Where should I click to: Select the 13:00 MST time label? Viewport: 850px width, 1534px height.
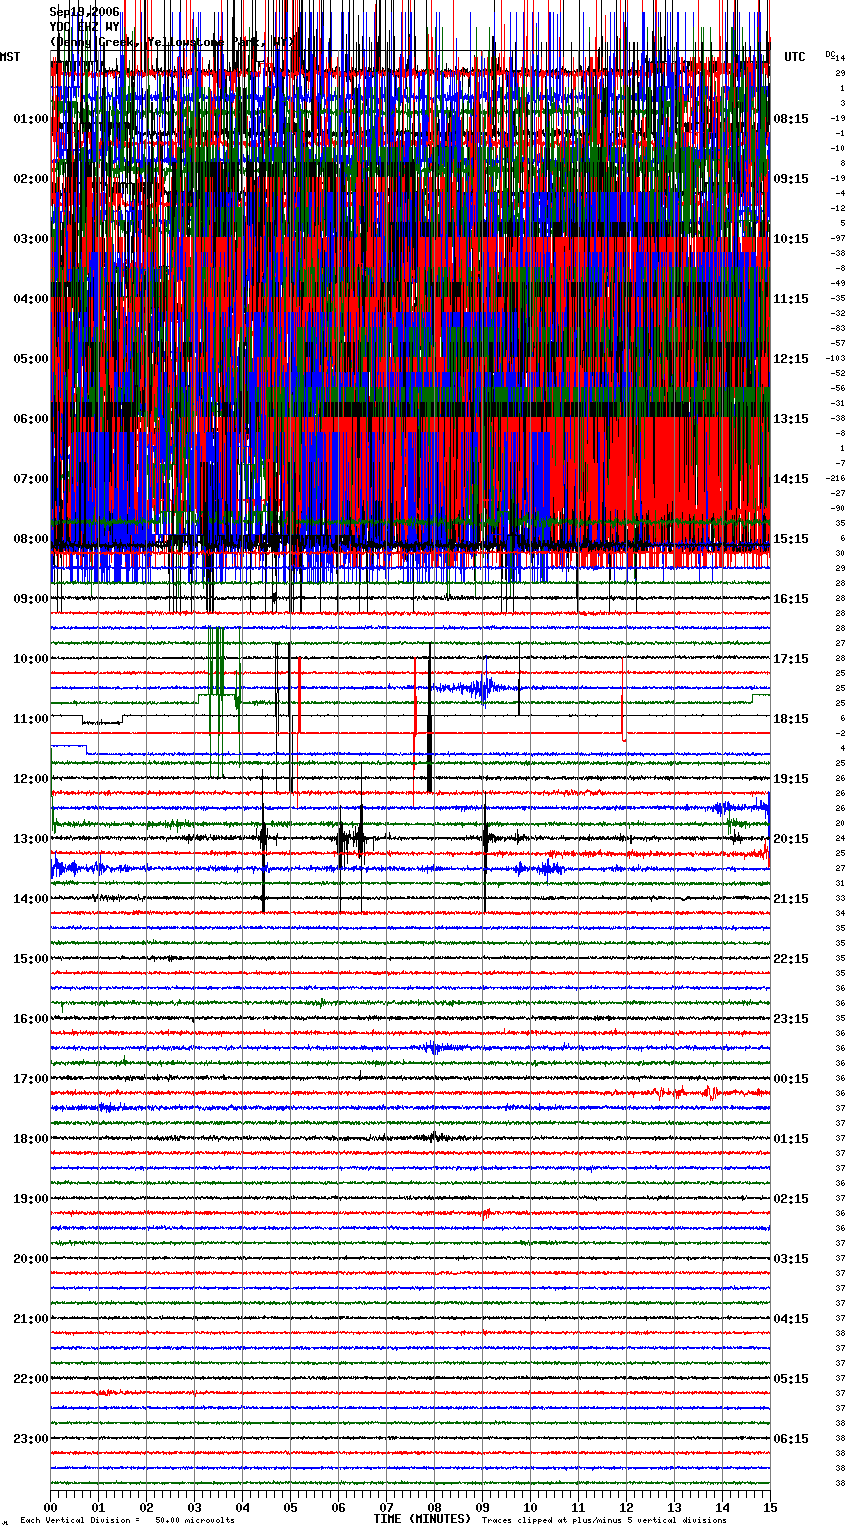click(31, 839)
